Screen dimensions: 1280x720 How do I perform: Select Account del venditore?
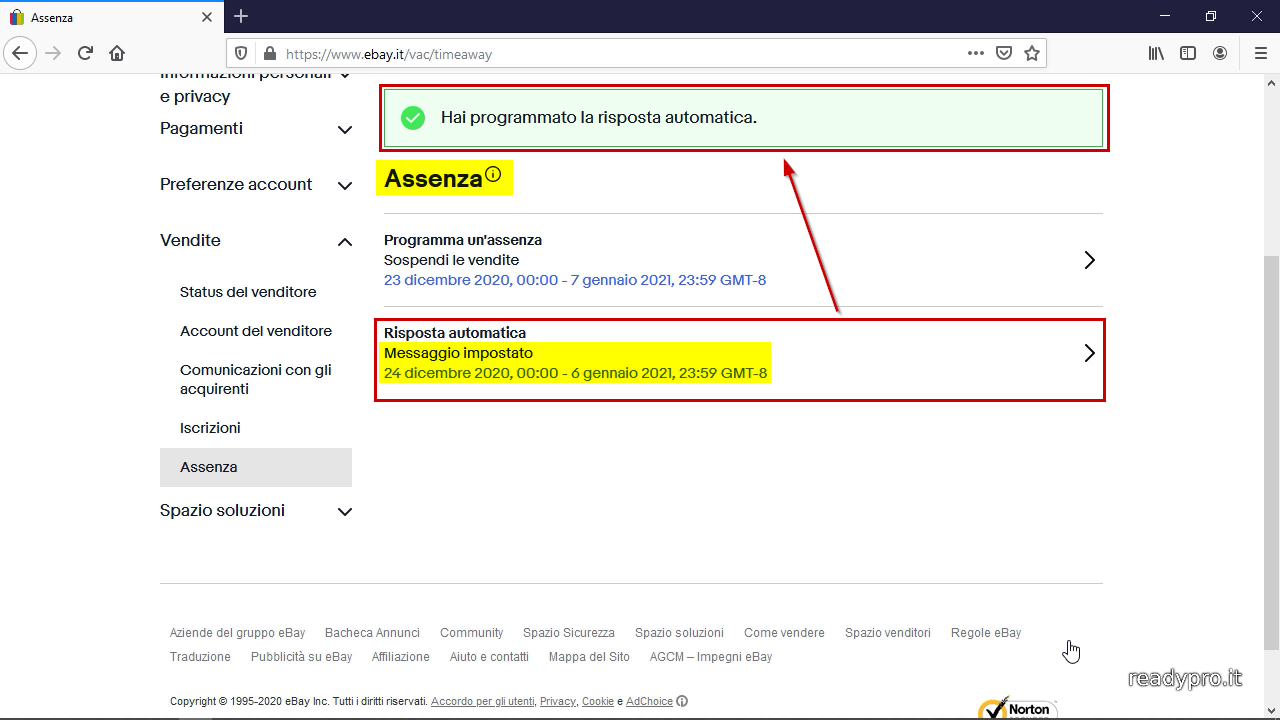256,331
